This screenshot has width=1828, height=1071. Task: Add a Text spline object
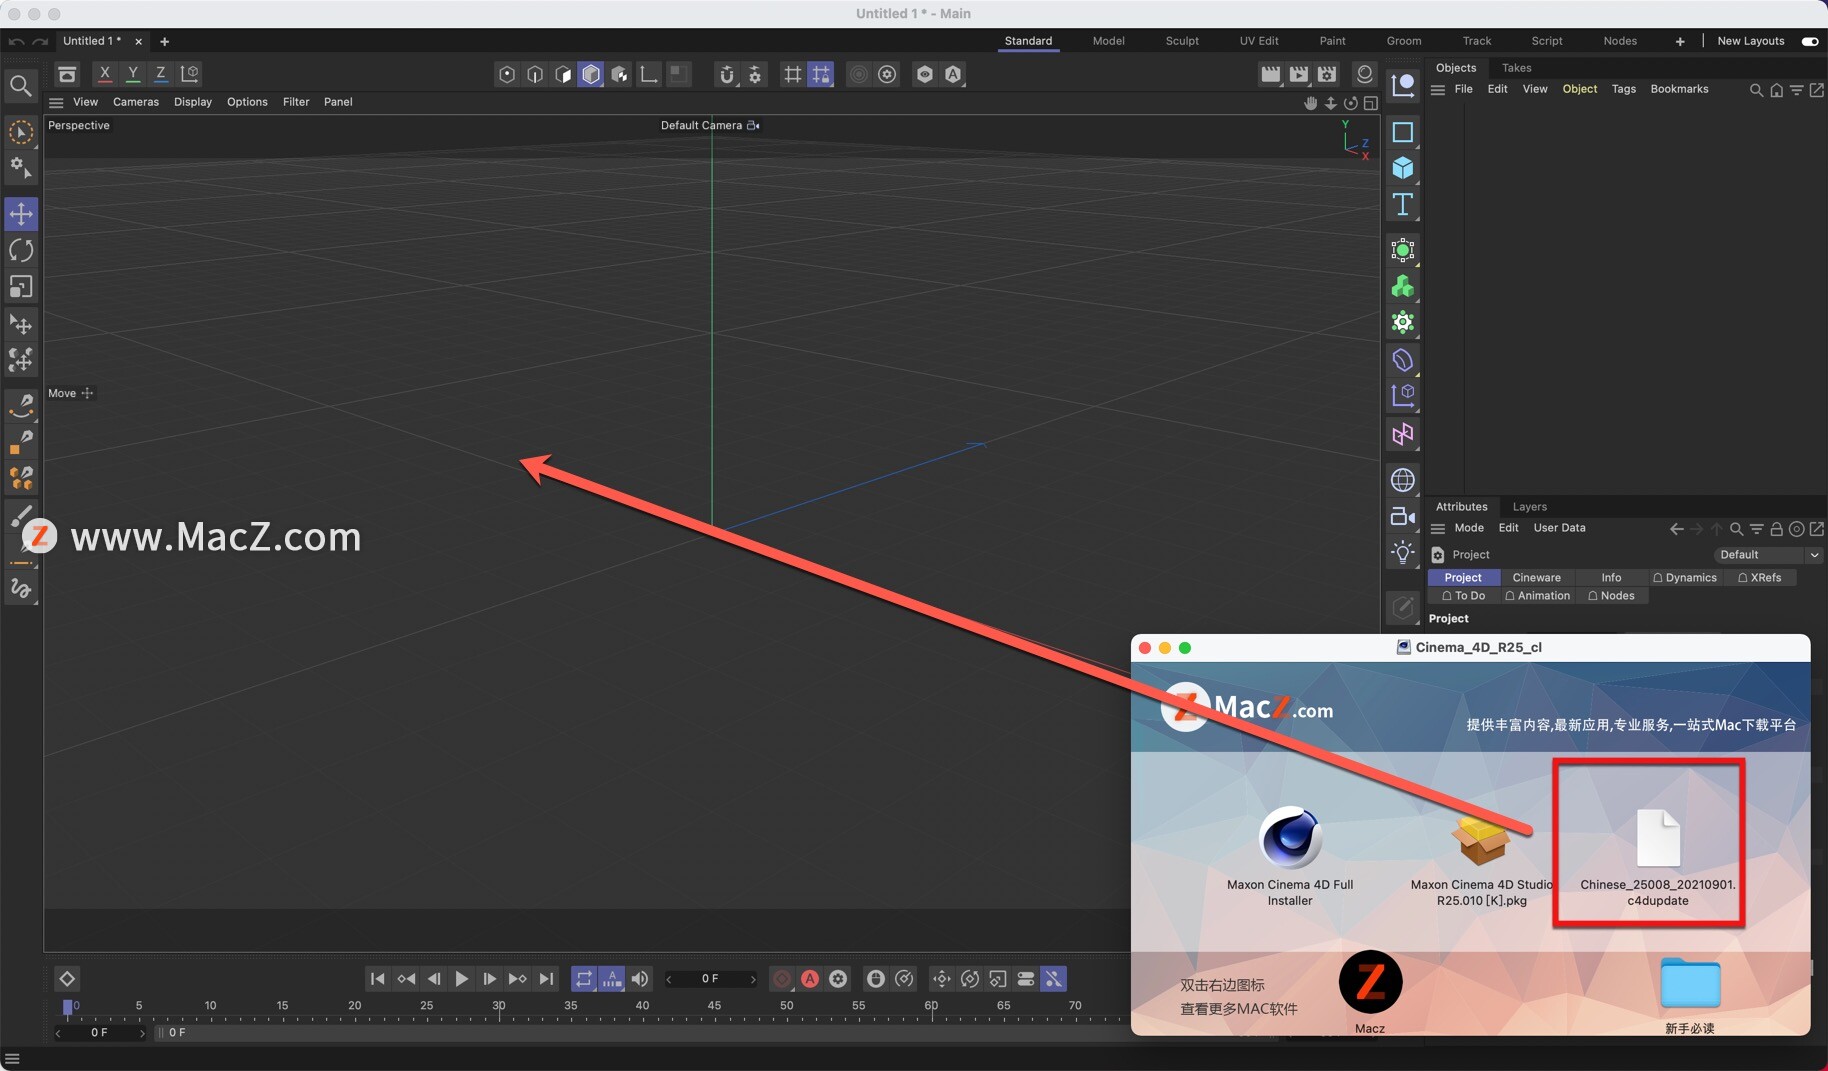point(1403,205)
